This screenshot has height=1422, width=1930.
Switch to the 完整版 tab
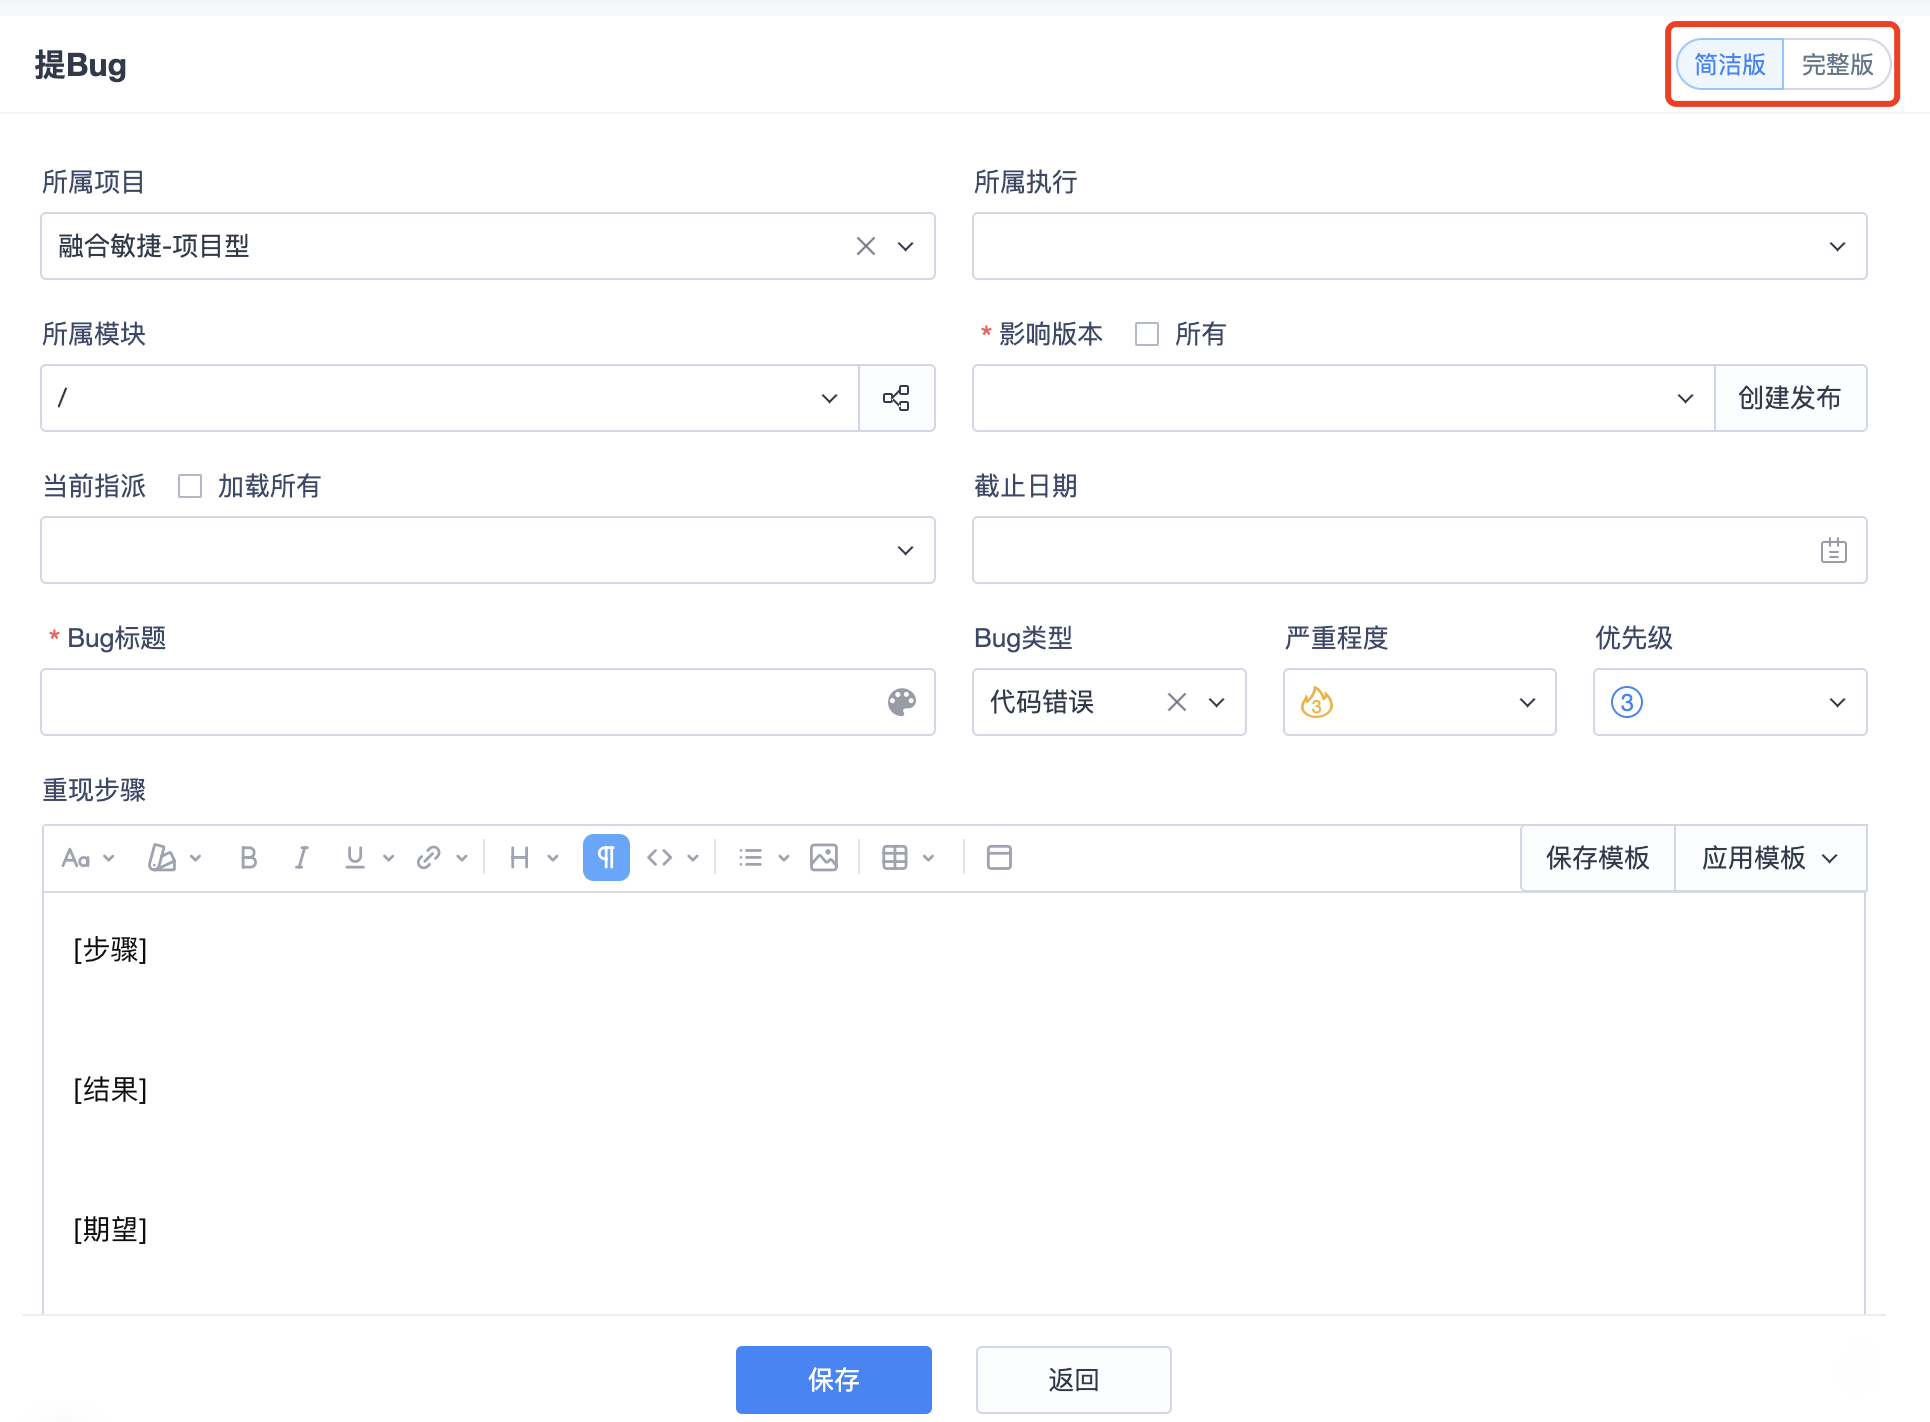coord(1837,65)
